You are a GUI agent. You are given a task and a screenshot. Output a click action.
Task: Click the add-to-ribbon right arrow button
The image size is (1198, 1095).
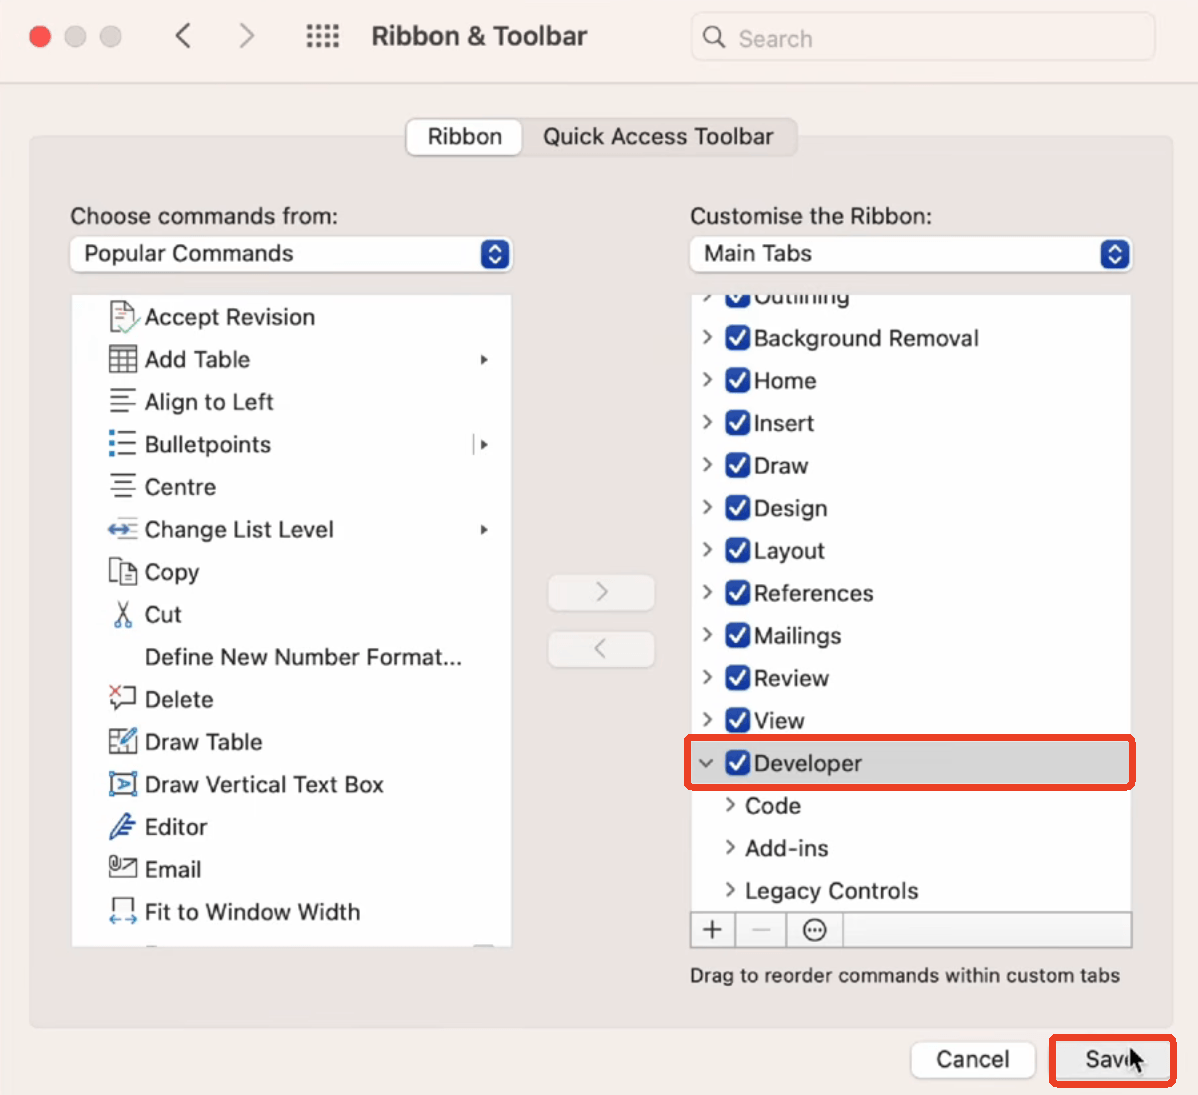(601, 592)
